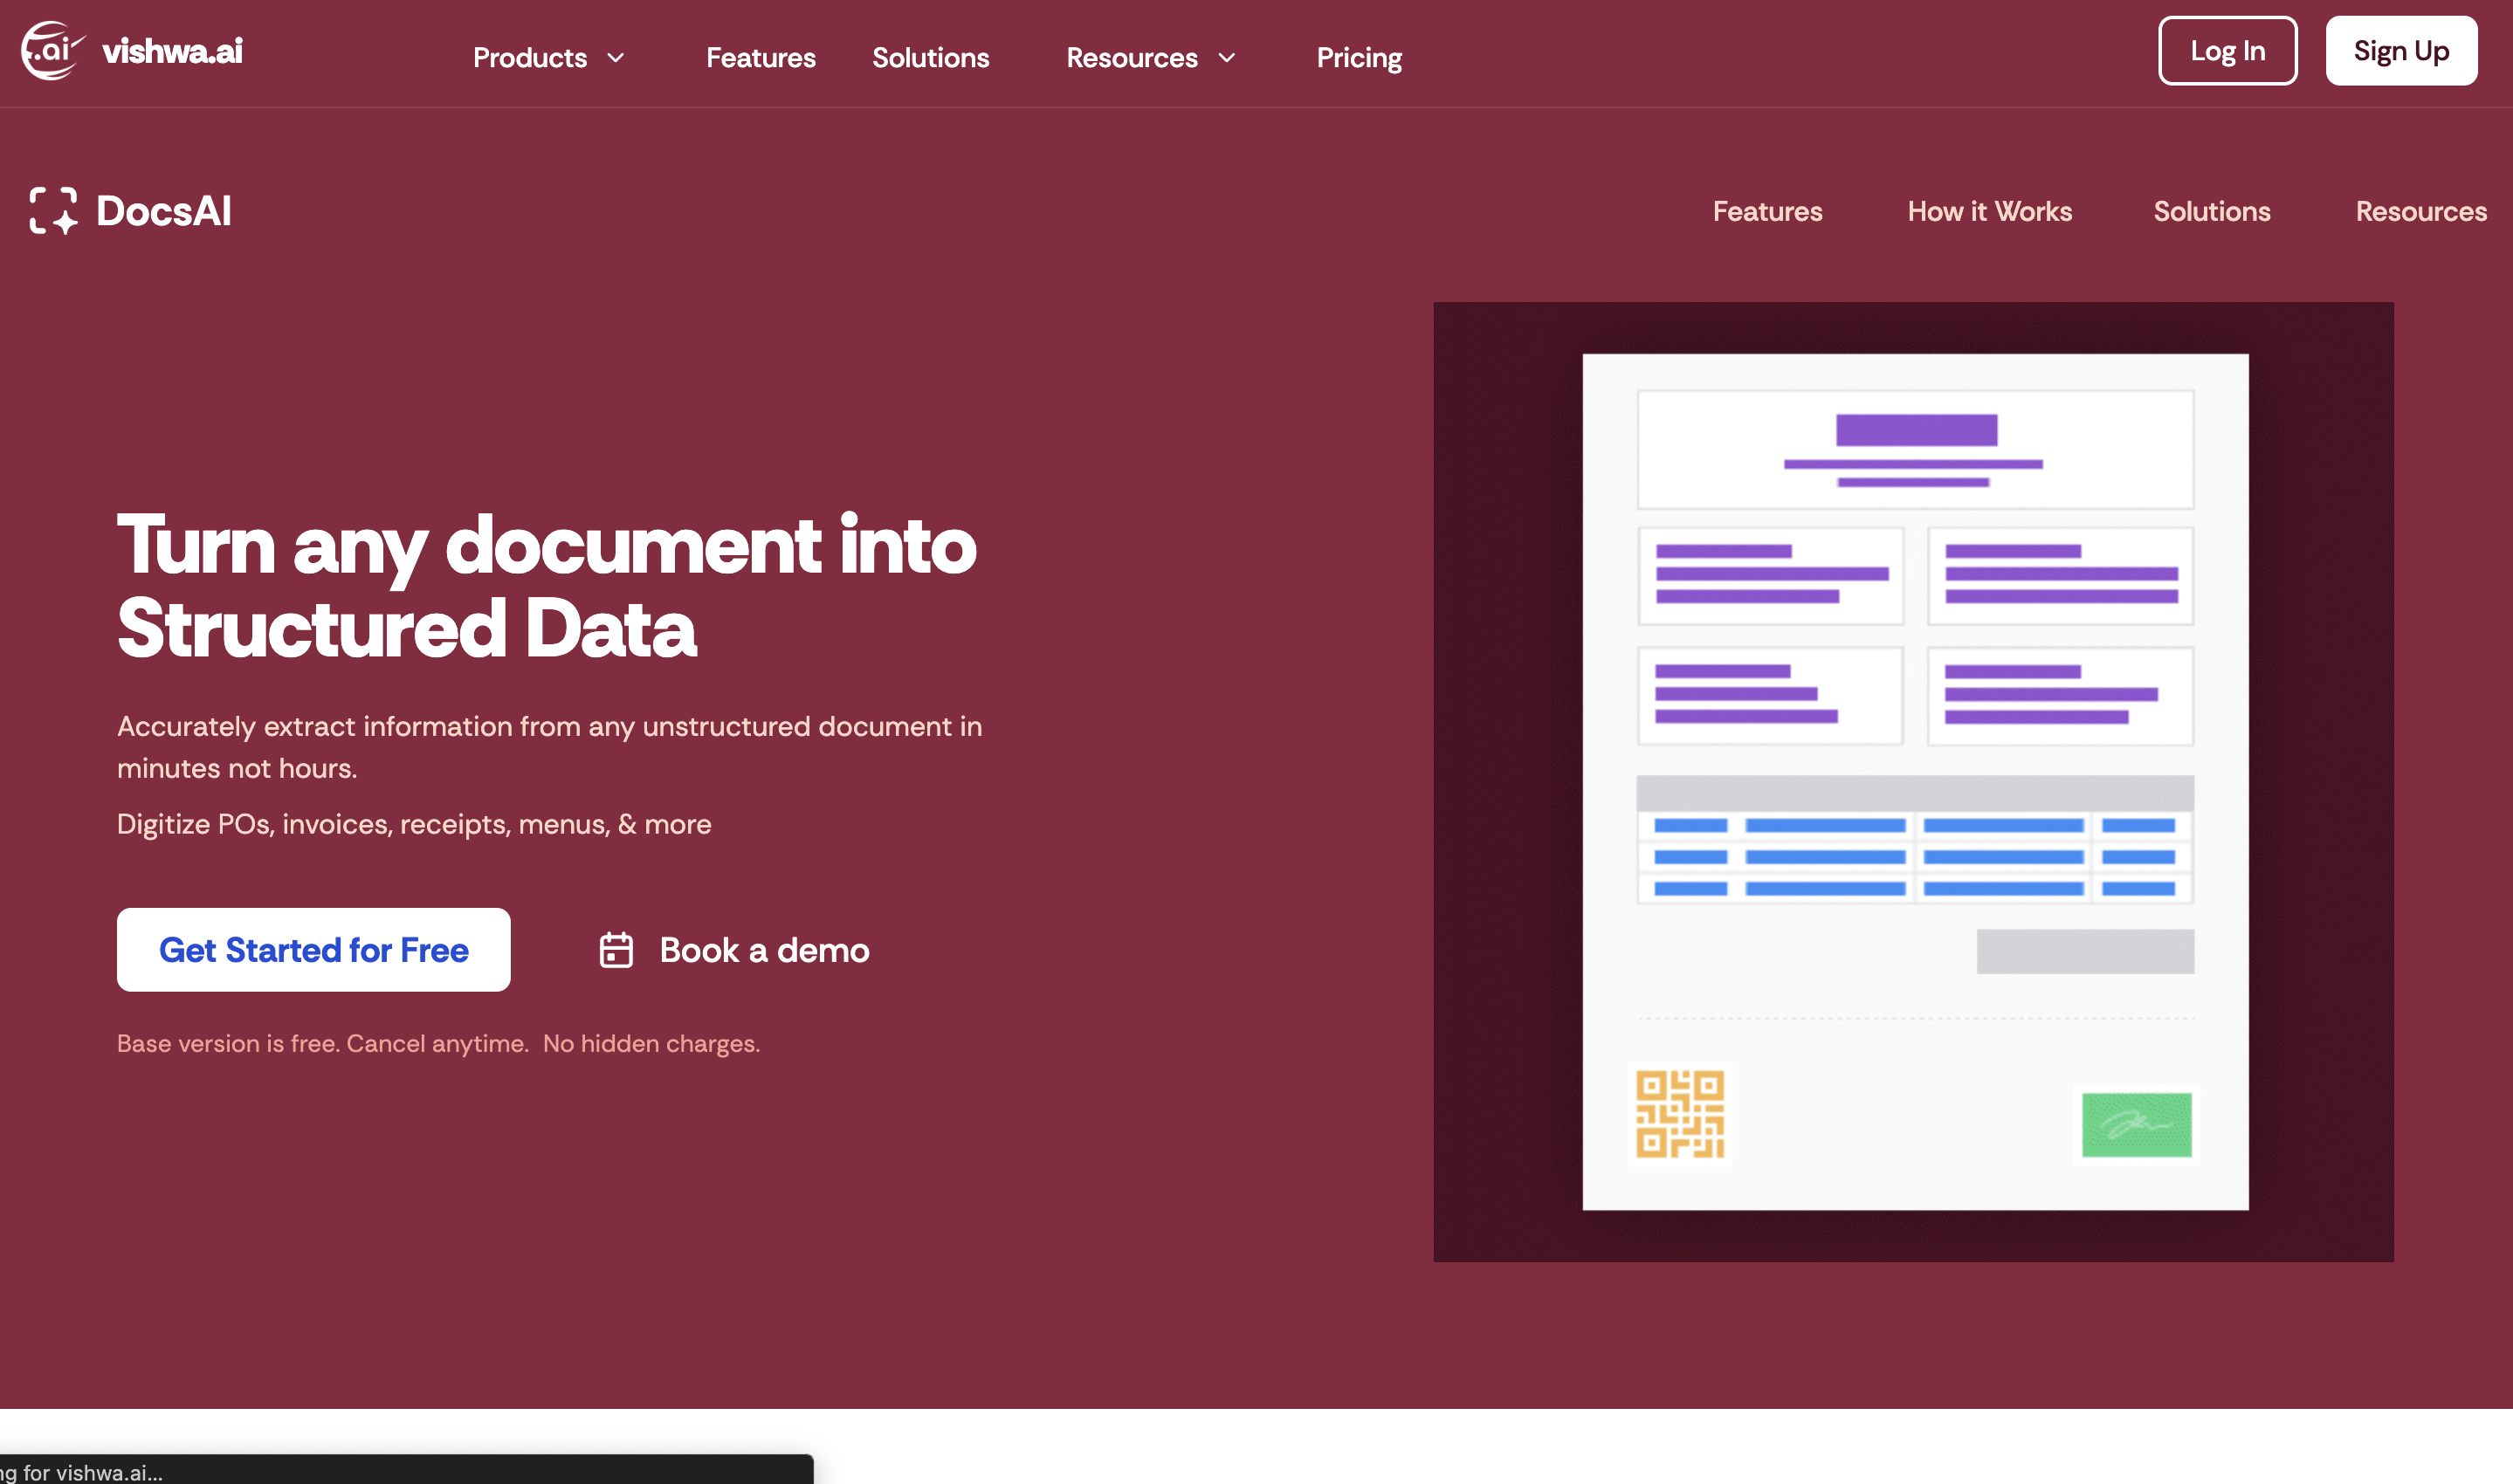Click the document illustration image
This screenshot has width=2513, height=1484.
[1914, 782]
